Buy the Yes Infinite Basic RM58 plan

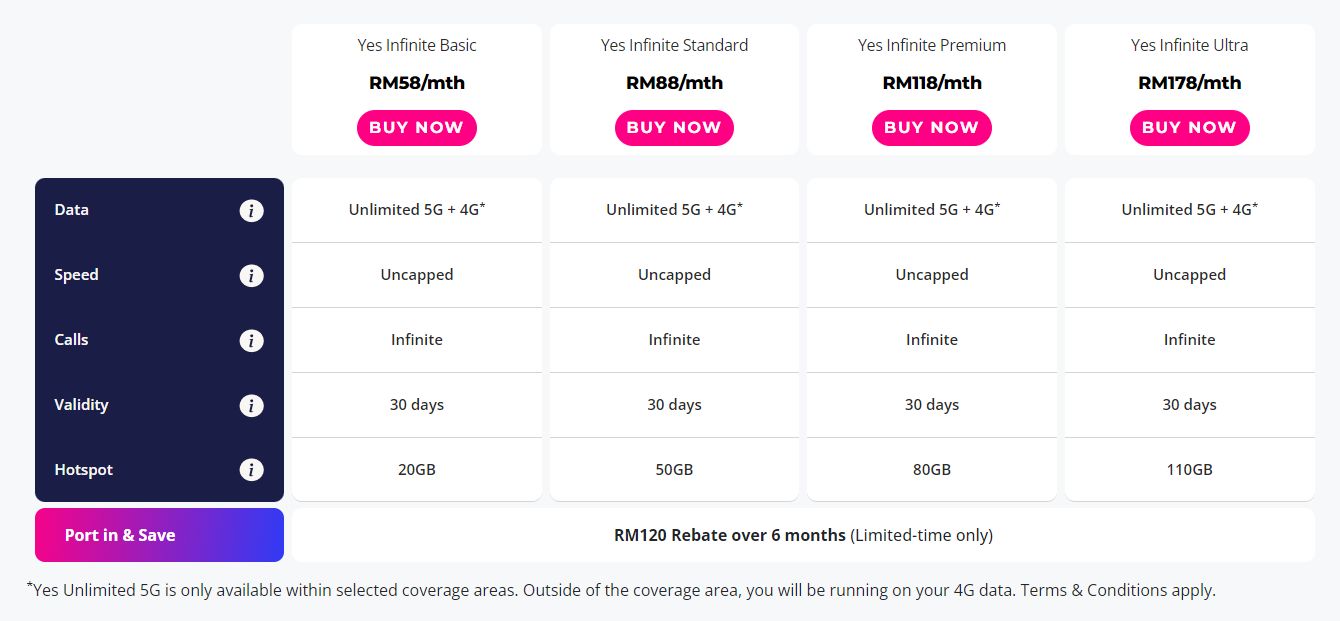pyautogui.click(x=416, y=127)
